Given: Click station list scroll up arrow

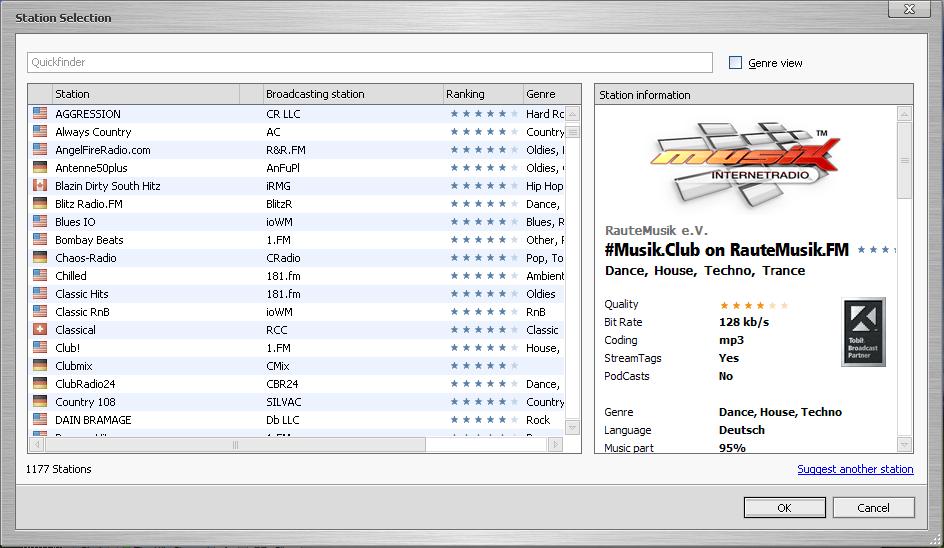Looking at the screenshot, I should (x=573, y=114).
